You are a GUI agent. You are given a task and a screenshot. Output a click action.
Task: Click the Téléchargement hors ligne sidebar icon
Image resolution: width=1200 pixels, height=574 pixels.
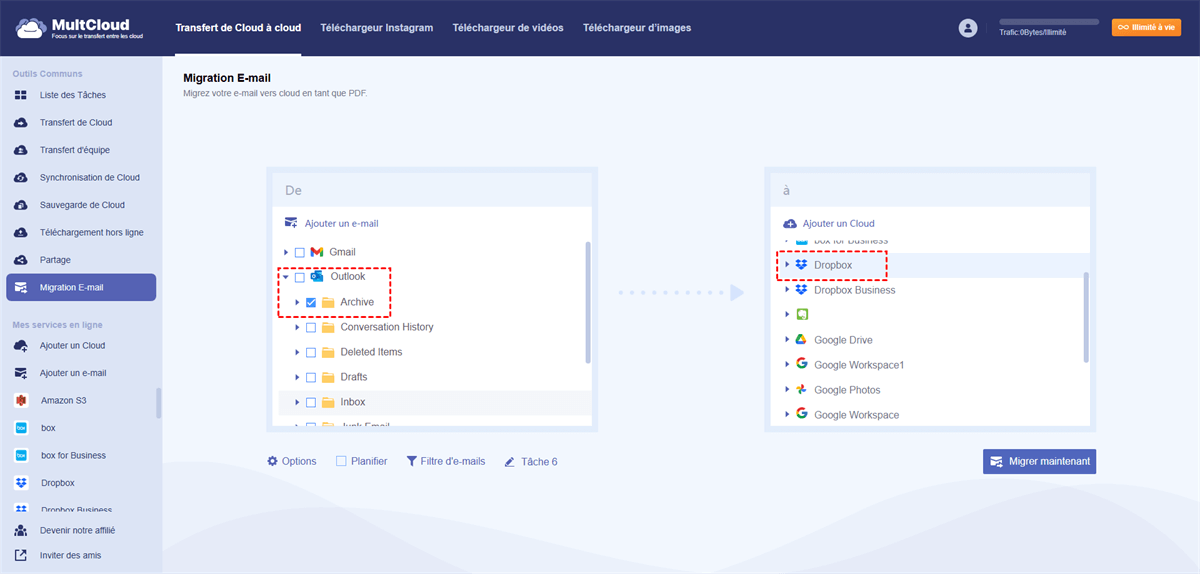pos(21,232)
